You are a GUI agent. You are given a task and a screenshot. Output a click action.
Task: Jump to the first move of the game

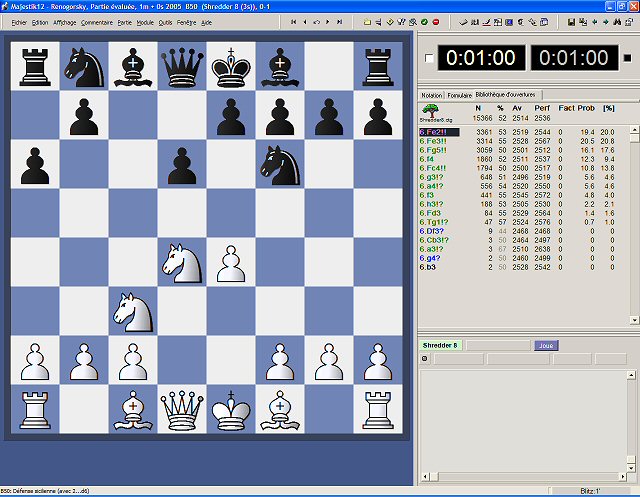[x=293, y=21]
